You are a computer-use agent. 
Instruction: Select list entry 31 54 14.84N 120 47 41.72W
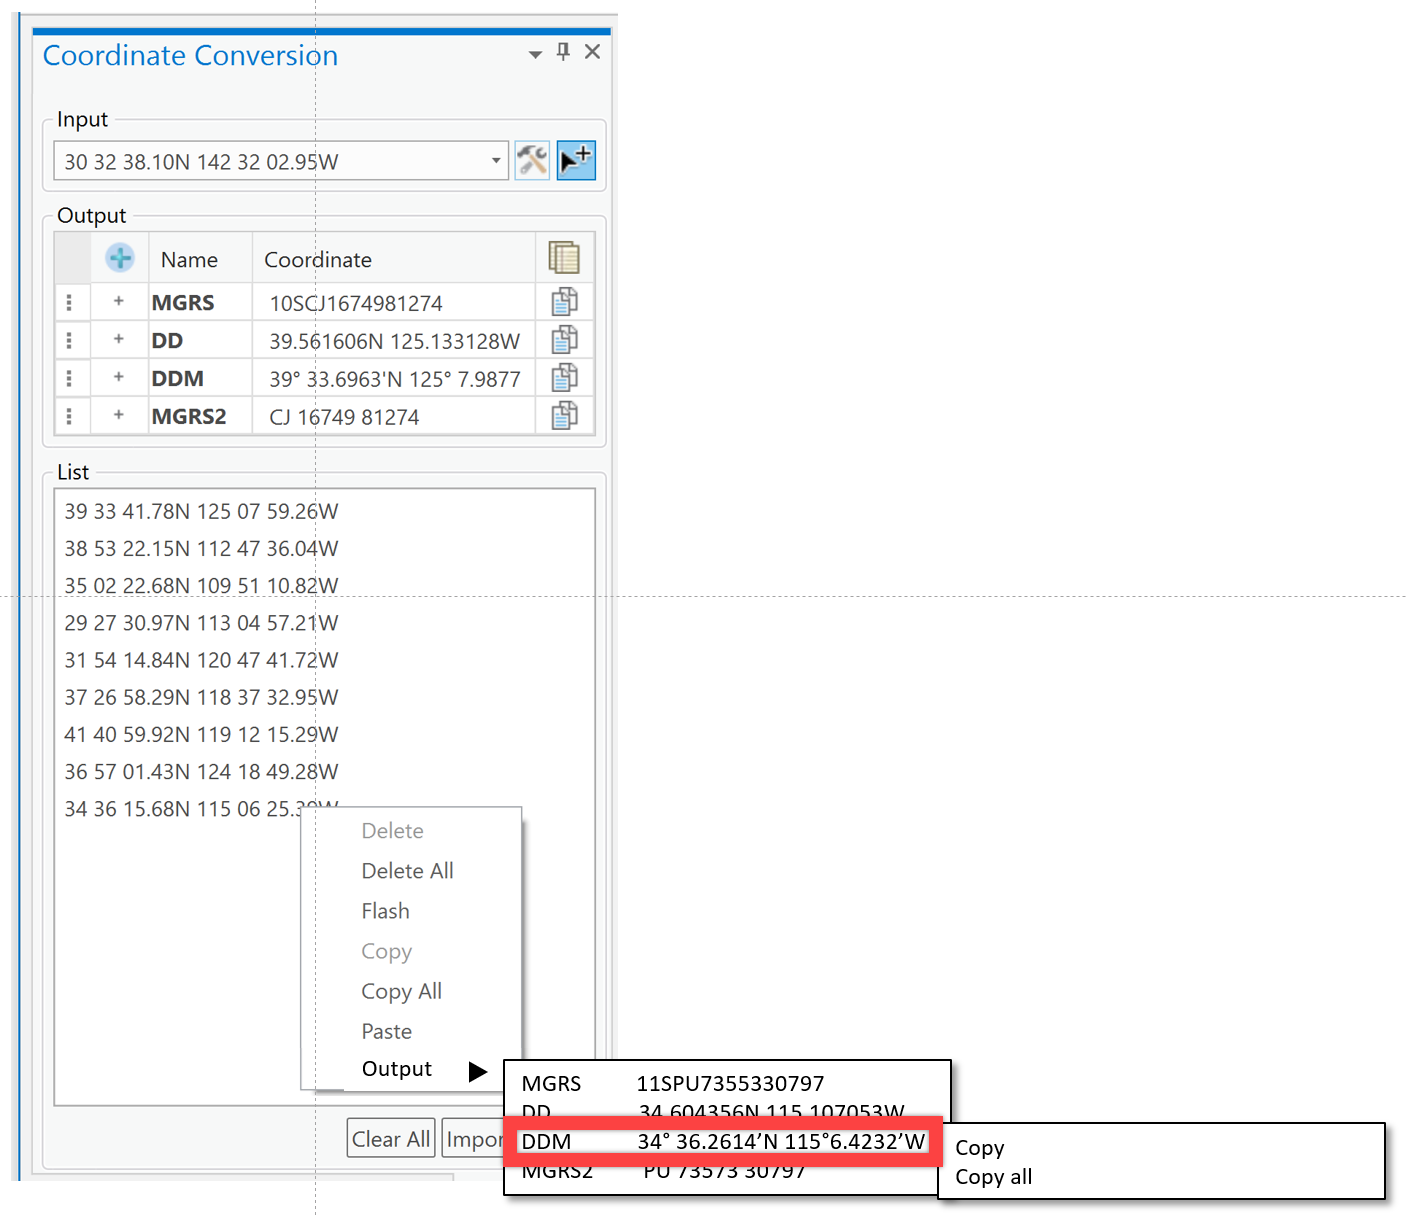(201, 660)
